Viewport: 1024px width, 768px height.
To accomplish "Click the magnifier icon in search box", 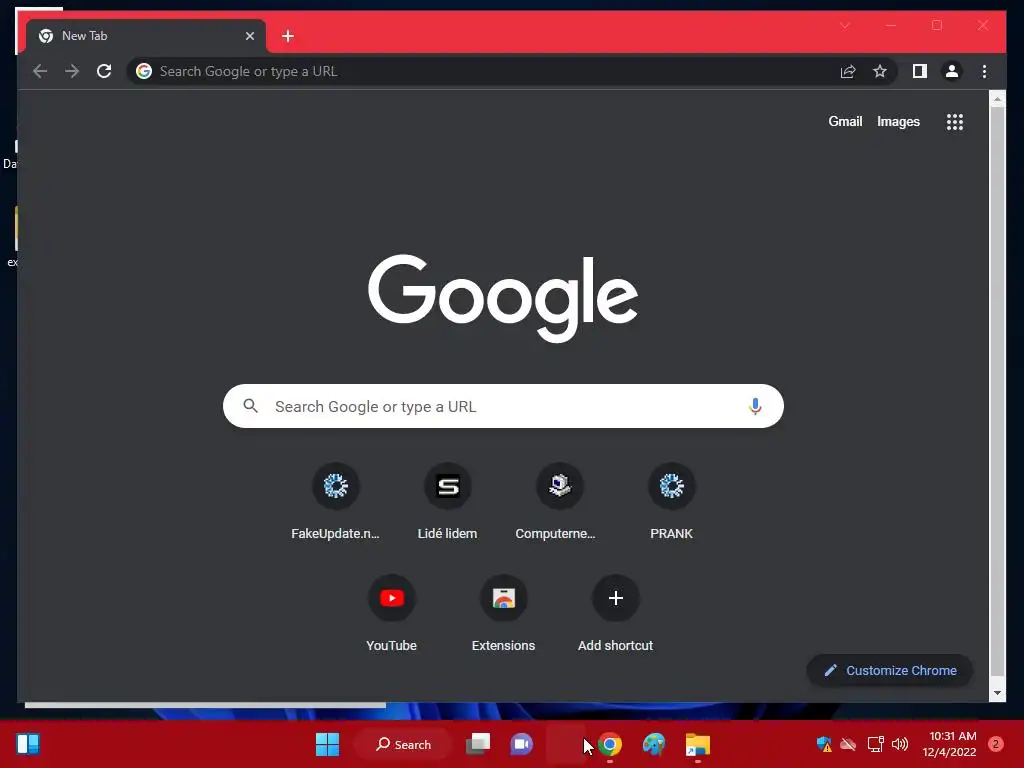I will (251, 406).
